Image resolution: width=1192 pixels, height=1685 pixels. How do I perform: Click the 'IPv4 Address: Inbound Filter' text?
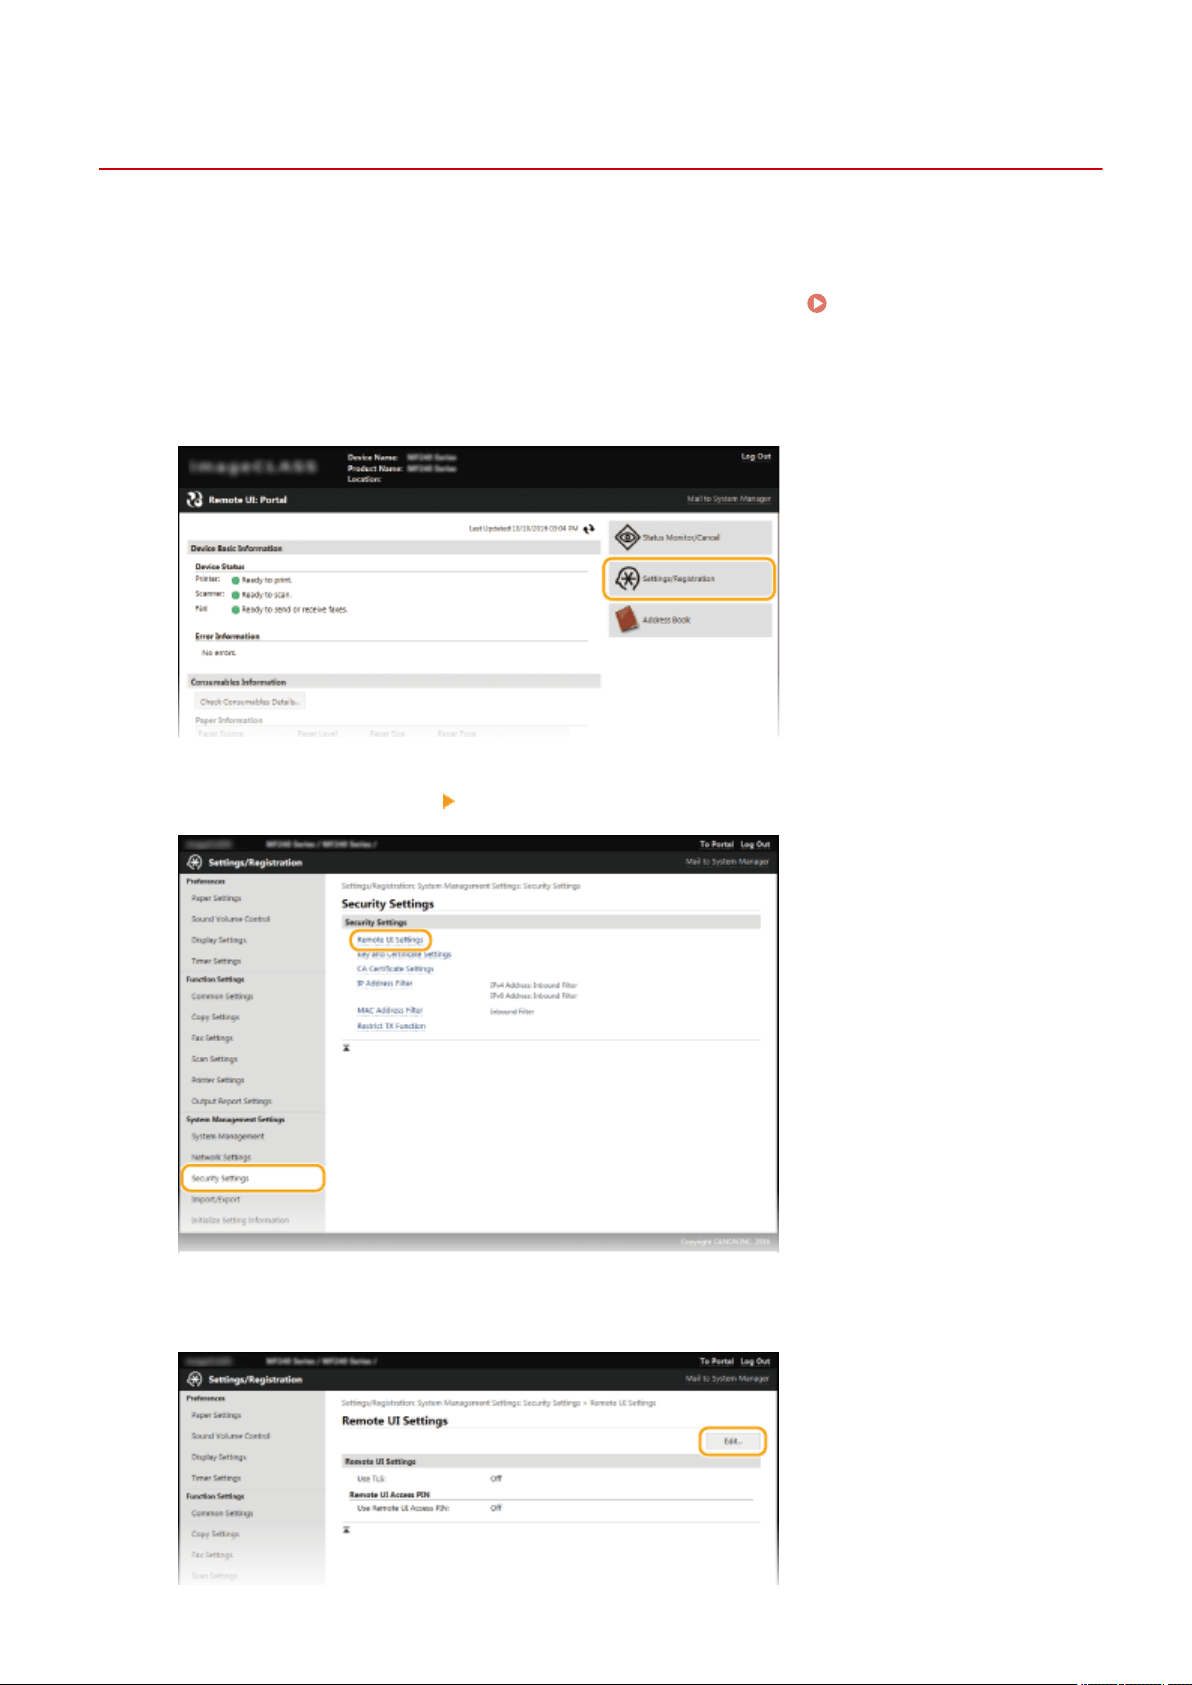(533, 985)
